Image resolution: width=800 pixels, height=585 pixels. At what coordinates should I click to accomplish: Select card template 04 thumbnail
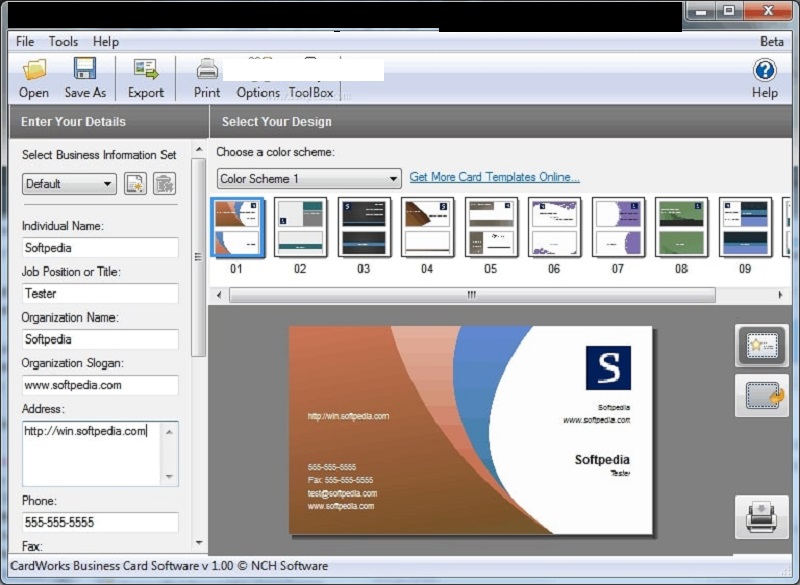(427, 227)
